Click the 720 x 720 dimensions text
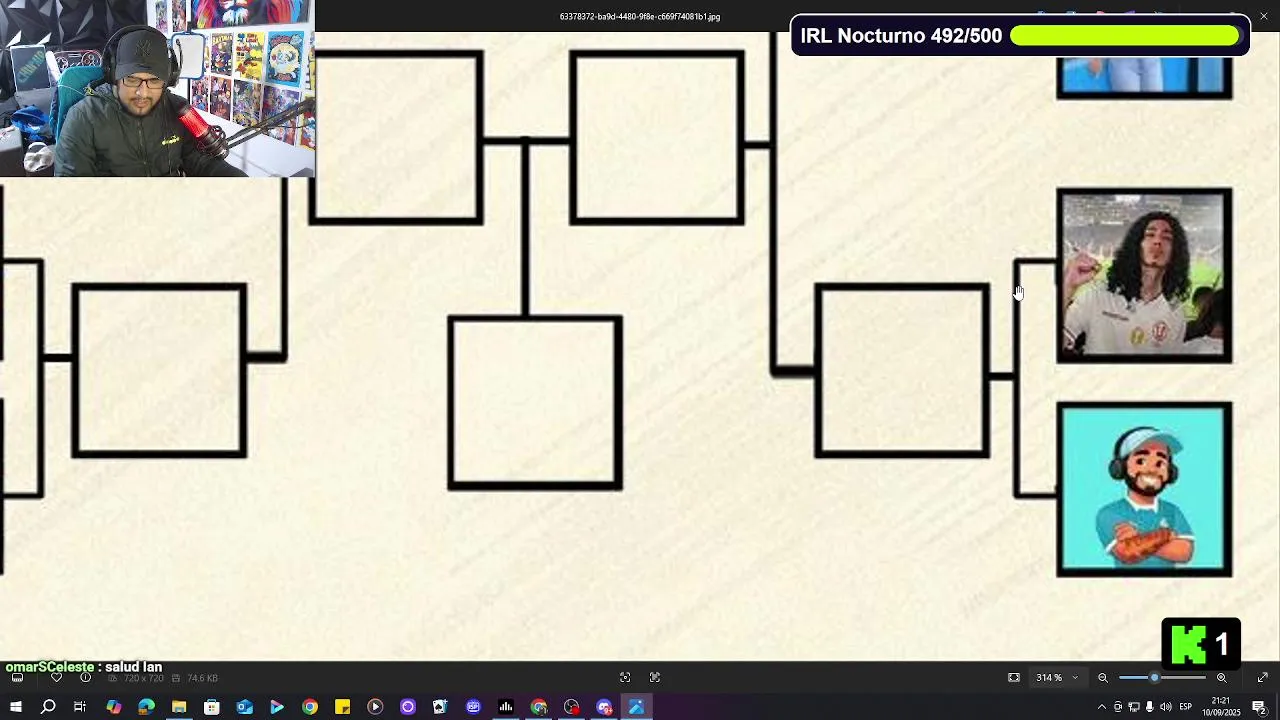Screen dimensions: 1280x720 (x=144, y=678)
